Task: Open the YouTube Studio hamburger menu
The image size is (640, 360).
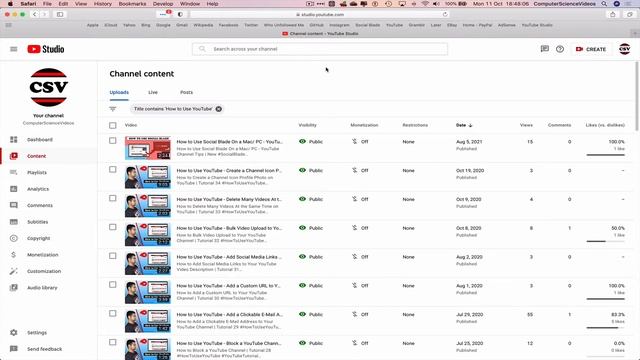Action: (13, 49)
